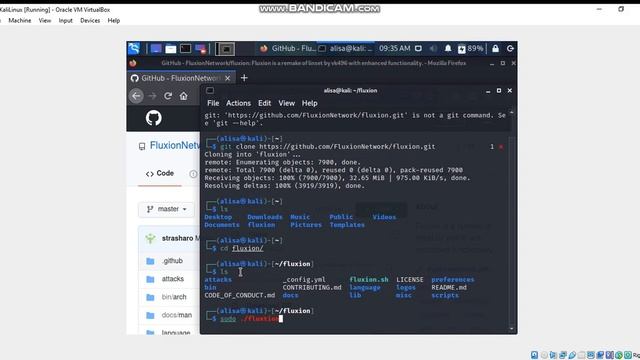Open the FluxionNetwork repository owner link
The width and height of the screenshot is (640, 360).
click(x=175, y=145)
